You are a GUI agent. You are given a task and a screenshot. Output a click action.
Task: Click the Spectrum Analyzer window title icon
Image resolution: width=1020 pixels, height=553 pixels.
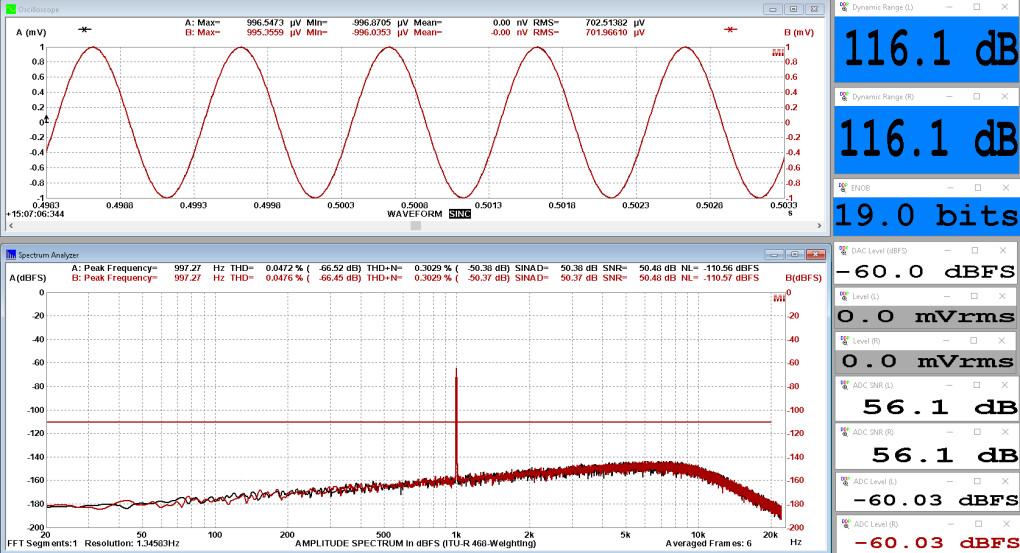10,255
